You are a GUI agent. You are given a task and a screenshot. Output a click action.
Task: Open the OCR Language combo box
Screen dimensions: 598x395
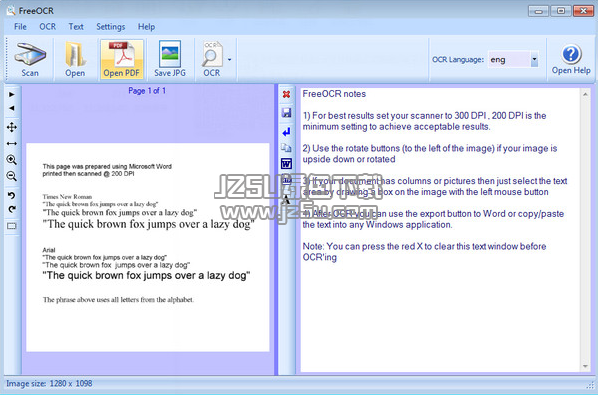coord(534,59)
